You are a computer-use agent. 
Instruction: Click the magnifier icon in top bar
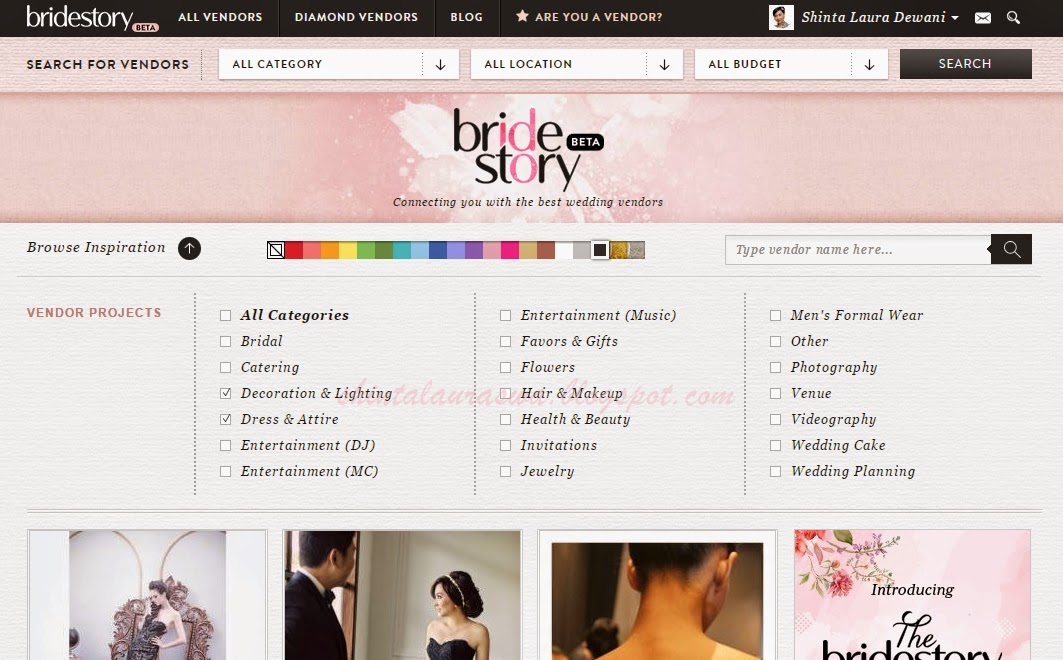[x=1013, y=18]
